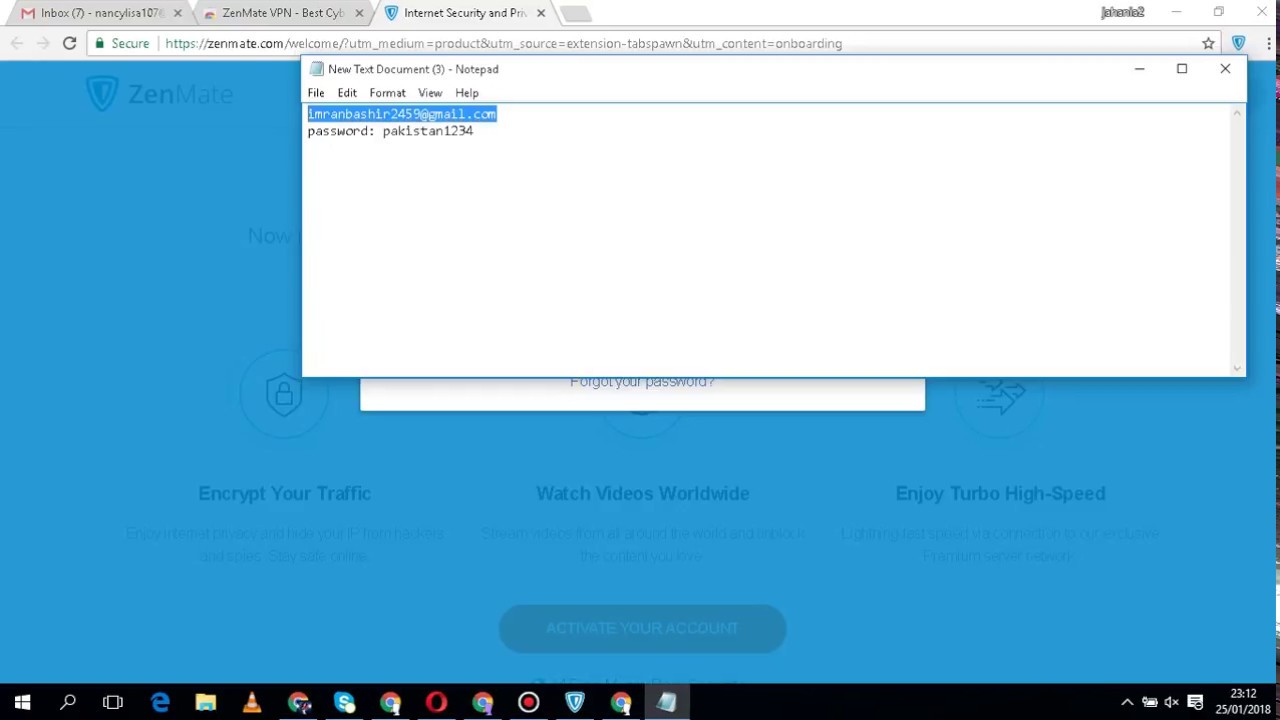
Task: Switch to the ZenMate VPN tab
Action: tap(283, 13)
